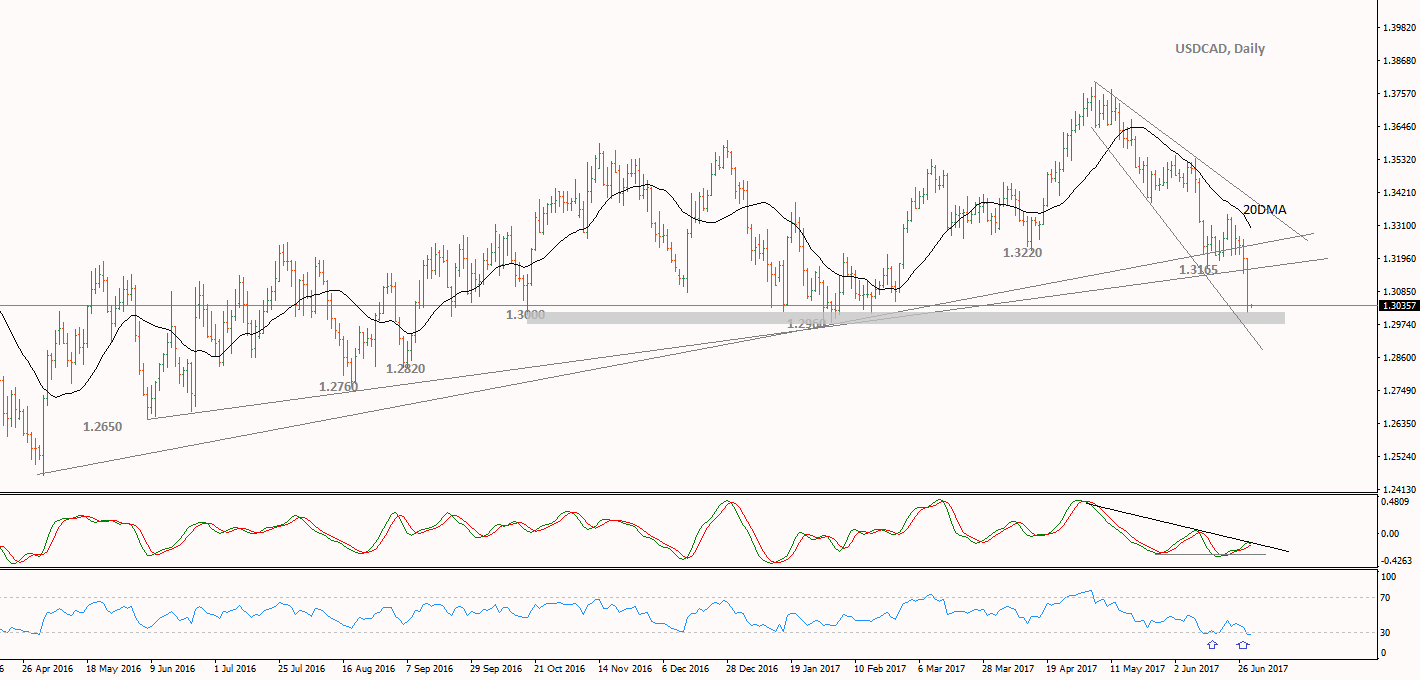The width and height of the screenshot is (1420, 680).
Task: Click the 1.2960 label inside the gray zone
Action: [806, 323]
